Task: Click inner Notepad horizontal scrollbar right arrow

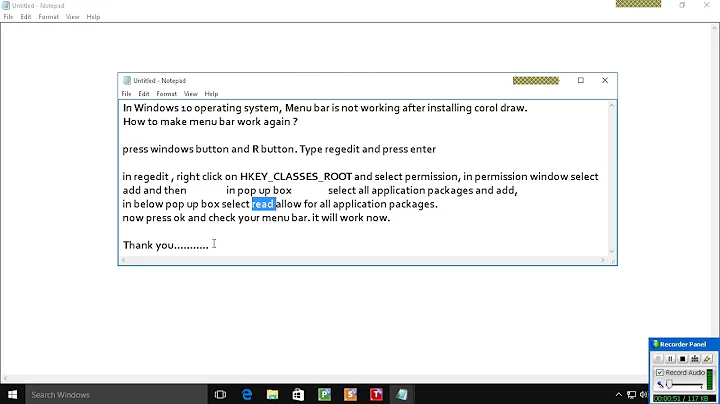Action: (602, 260)
